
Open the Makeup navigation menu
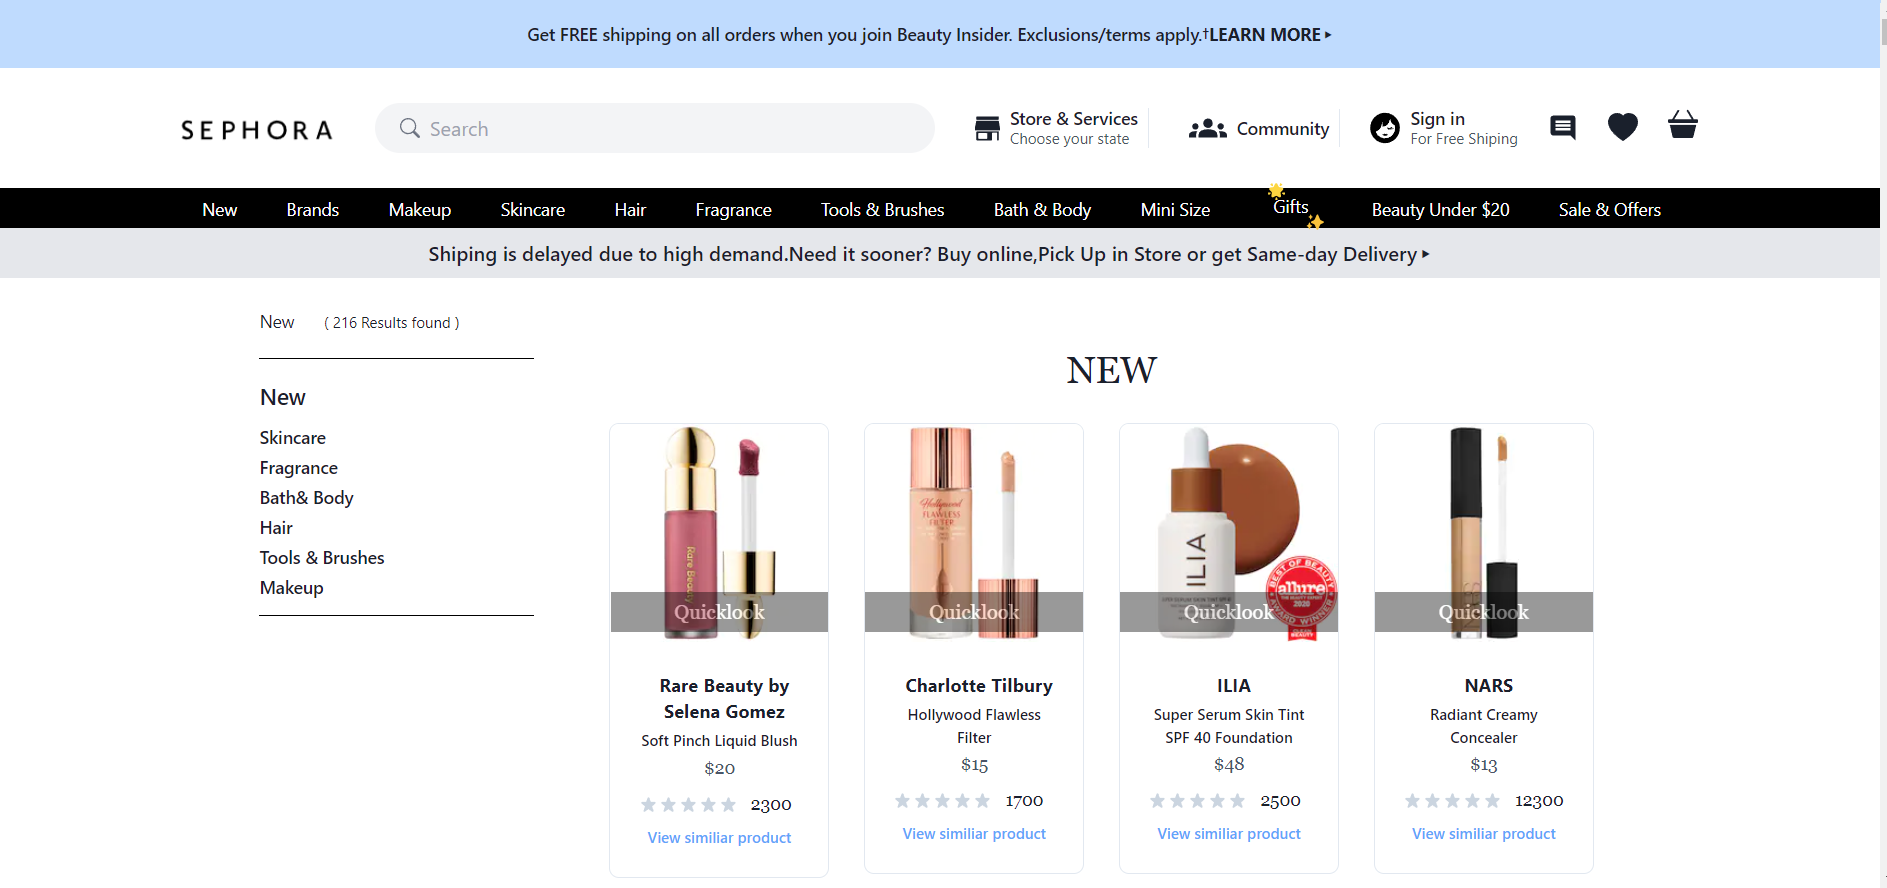coord(419,209)
